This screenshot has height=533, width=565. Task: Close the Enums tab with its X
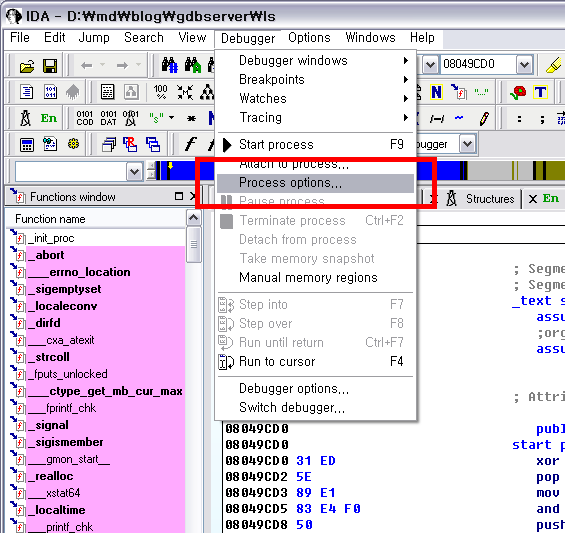click(533, 199)
